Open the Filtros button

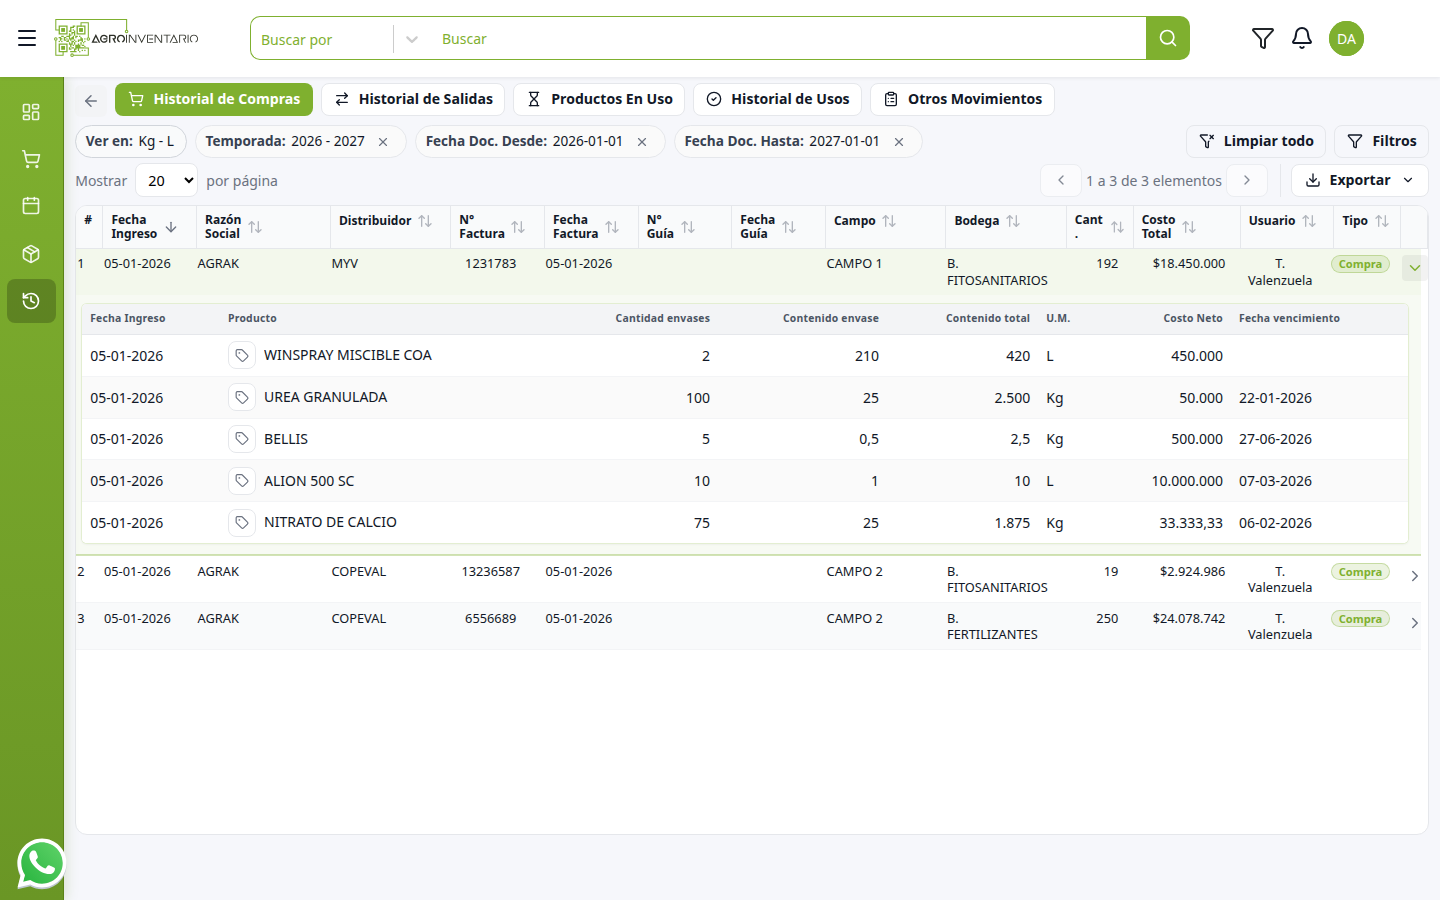pyautogui.click(x=1381, y=141)
